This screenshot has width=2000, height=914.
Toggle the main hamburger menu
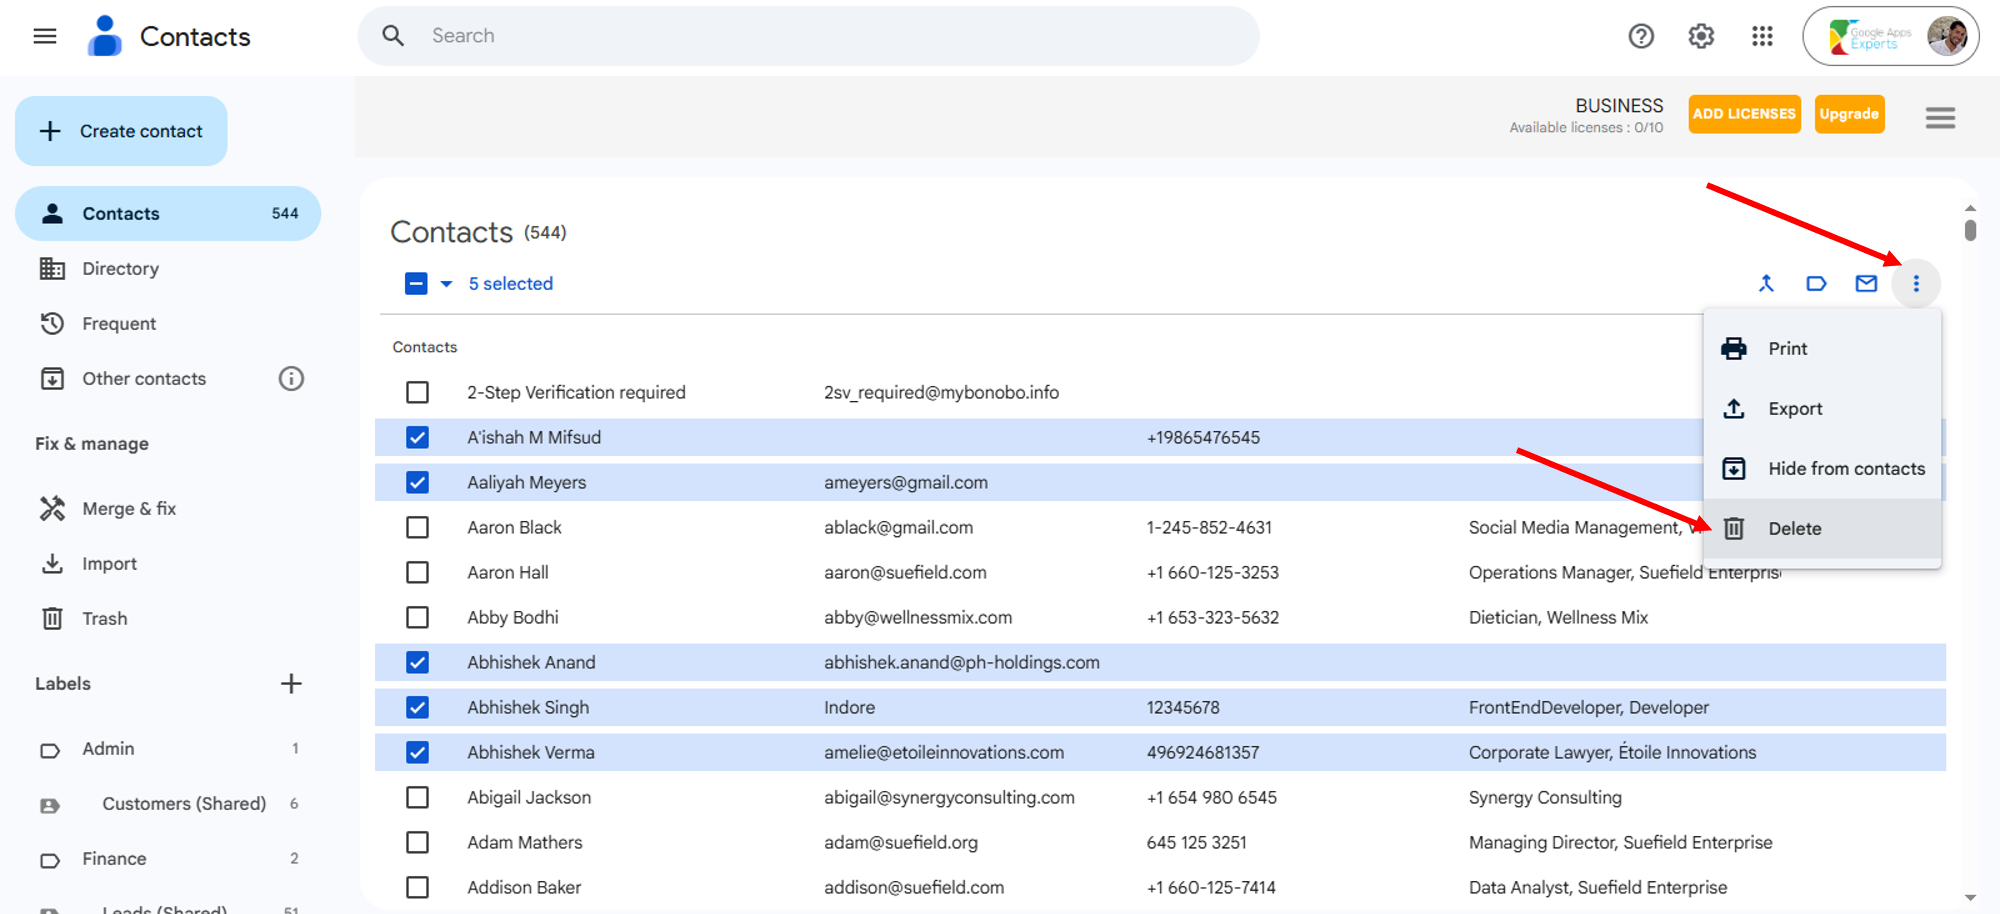pyautogui.click(x=45, y=37)
